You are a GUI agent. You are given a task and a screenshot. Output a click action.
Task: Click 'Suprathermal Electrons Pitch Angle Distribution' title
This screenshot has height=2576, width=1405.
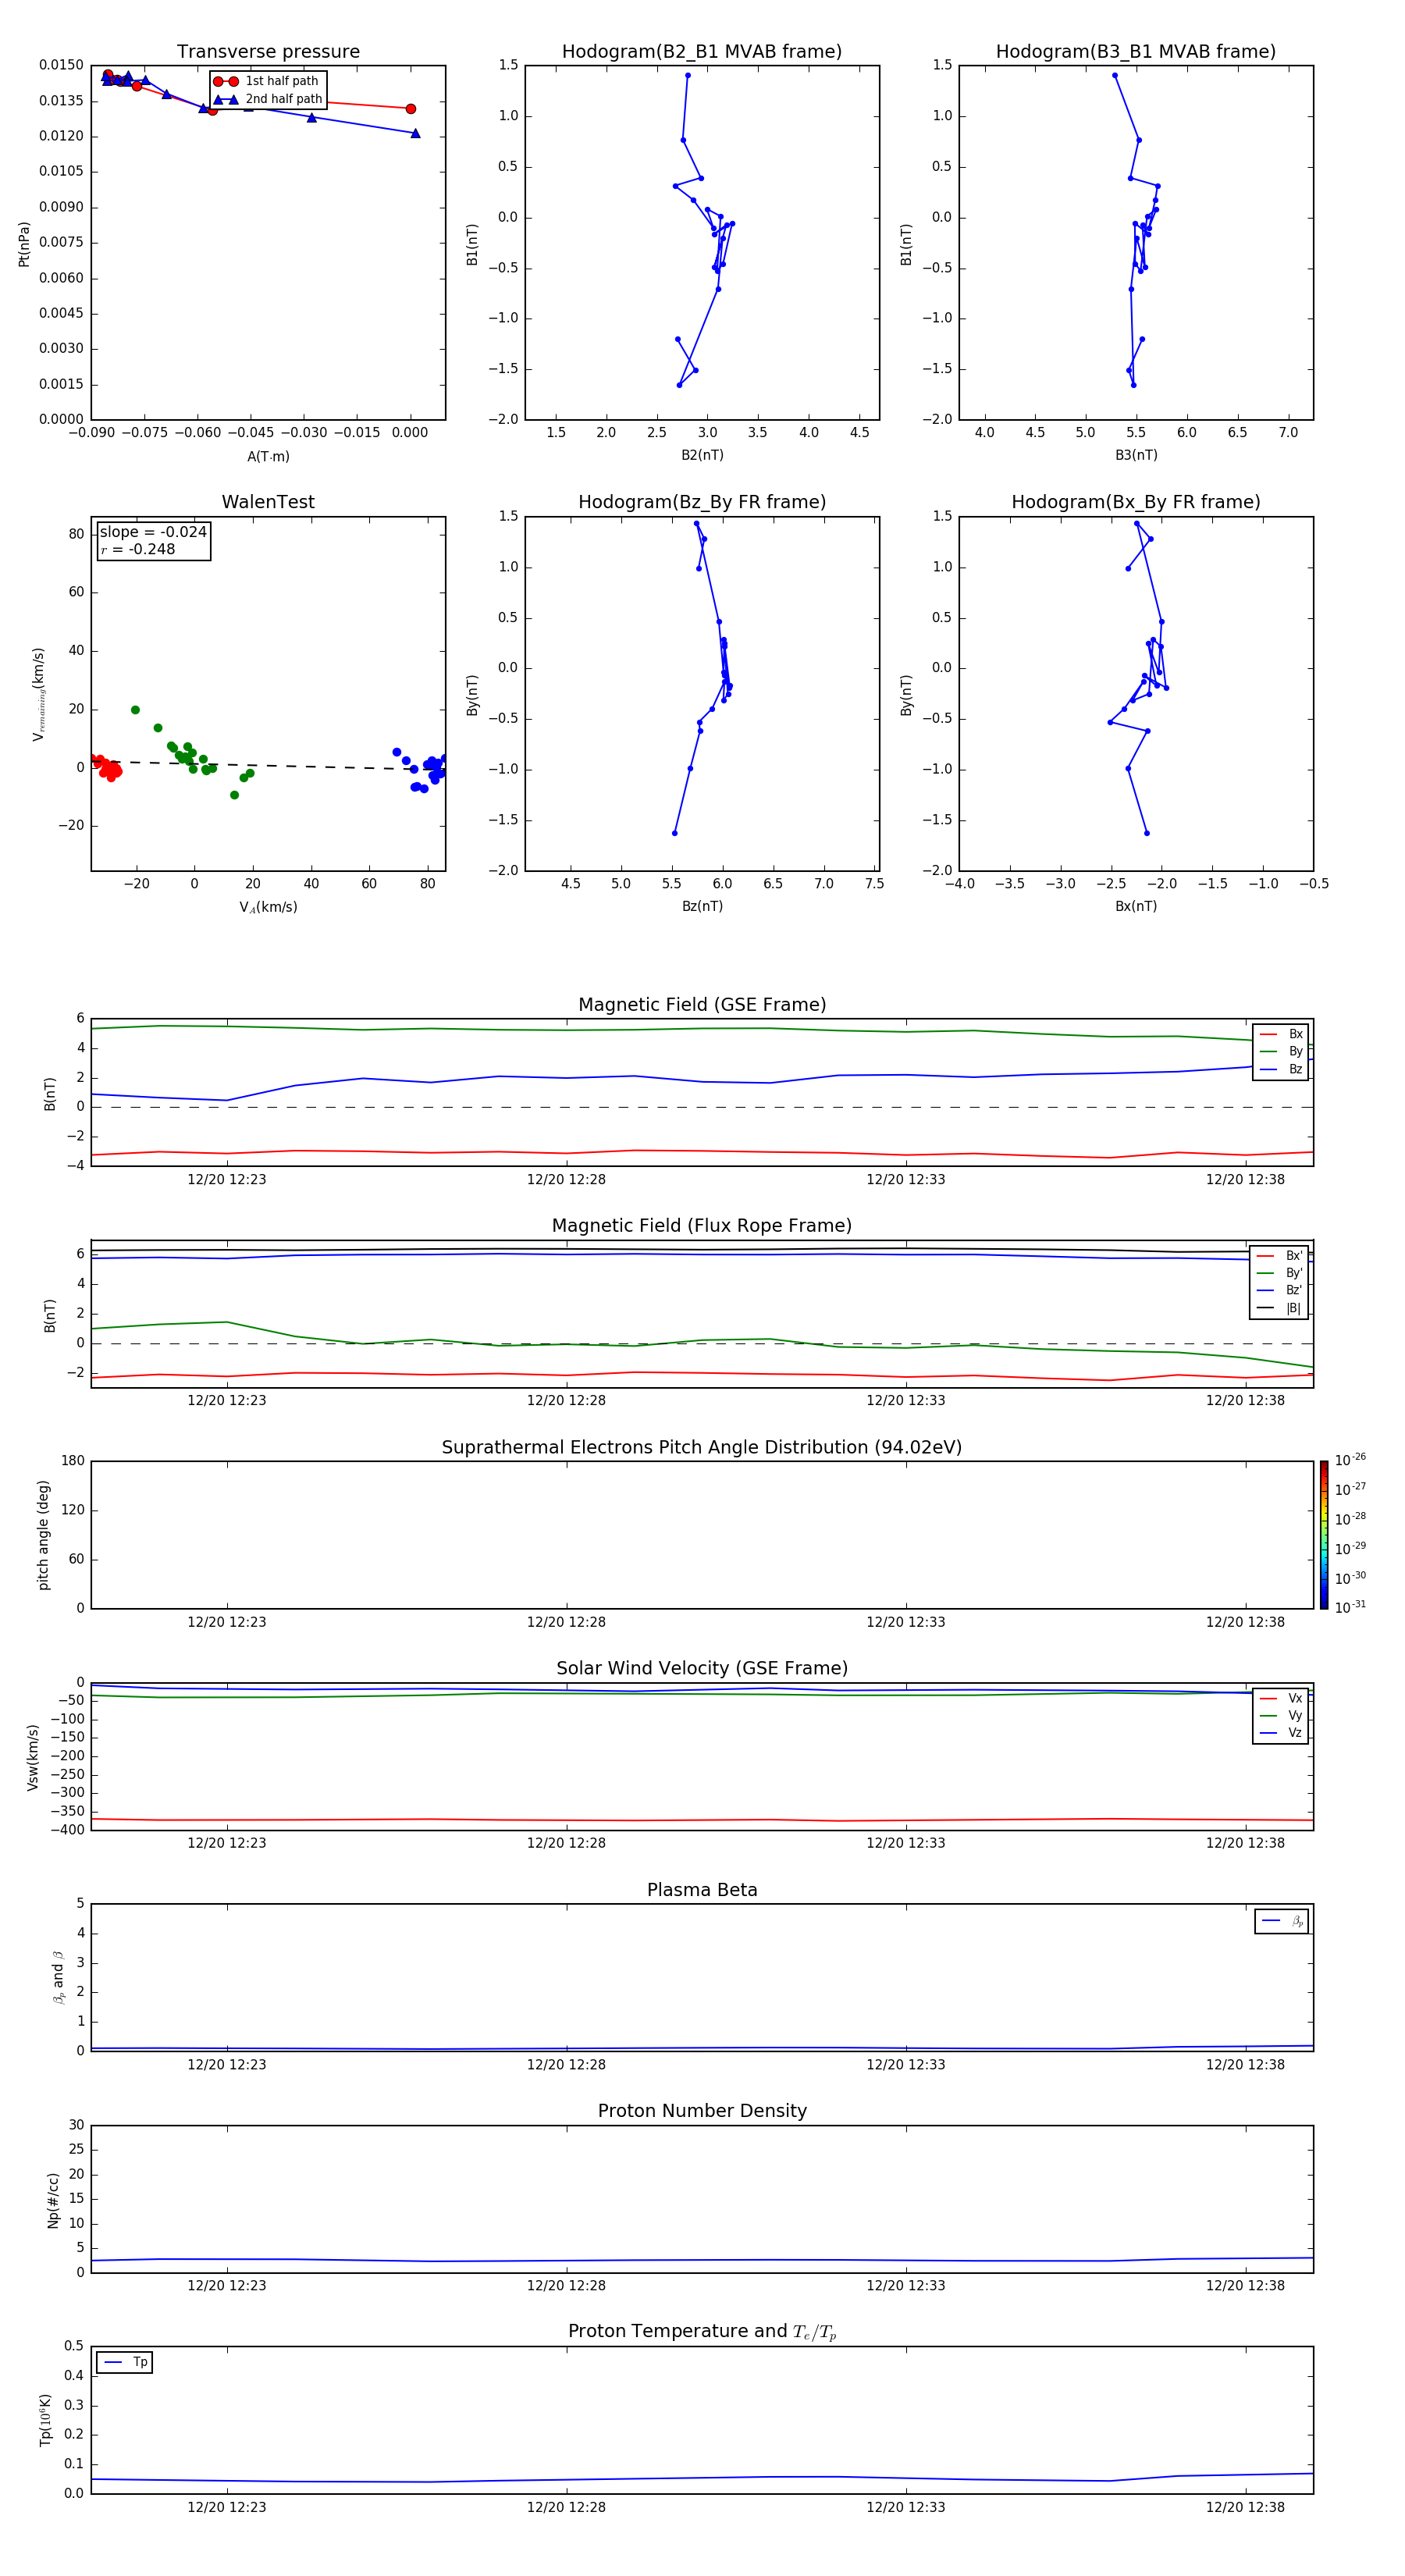[702, 1448]
